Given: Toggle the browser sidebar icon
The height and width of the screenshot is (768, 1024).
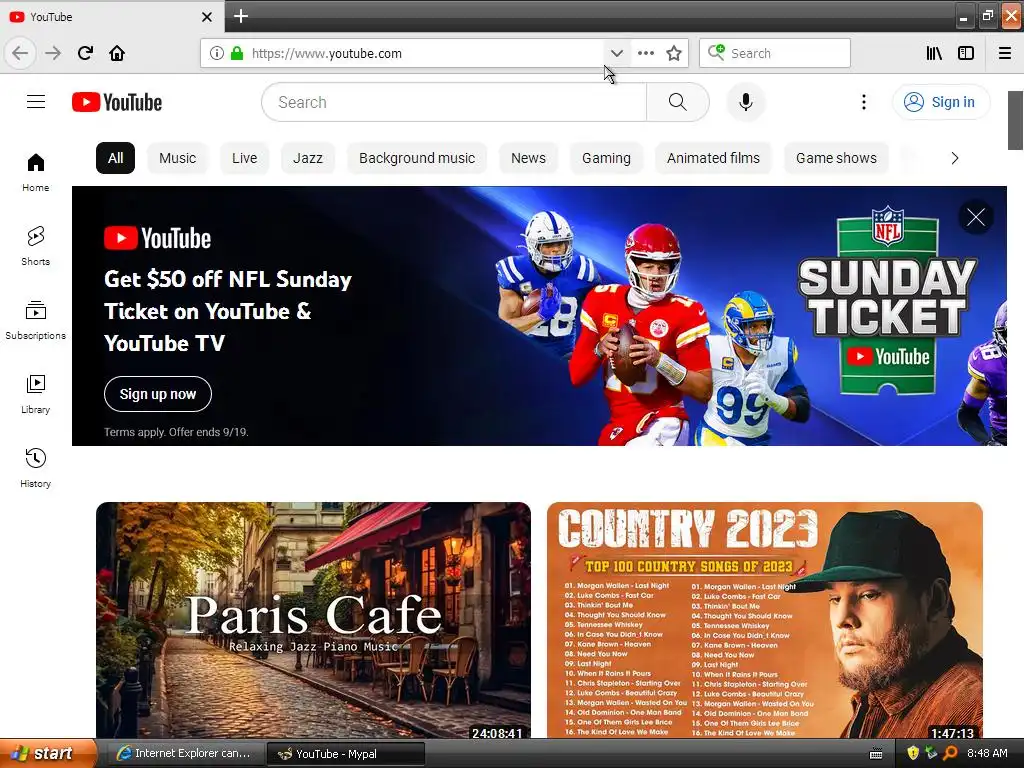Looking at the screenshot, I should click(966, 54).
